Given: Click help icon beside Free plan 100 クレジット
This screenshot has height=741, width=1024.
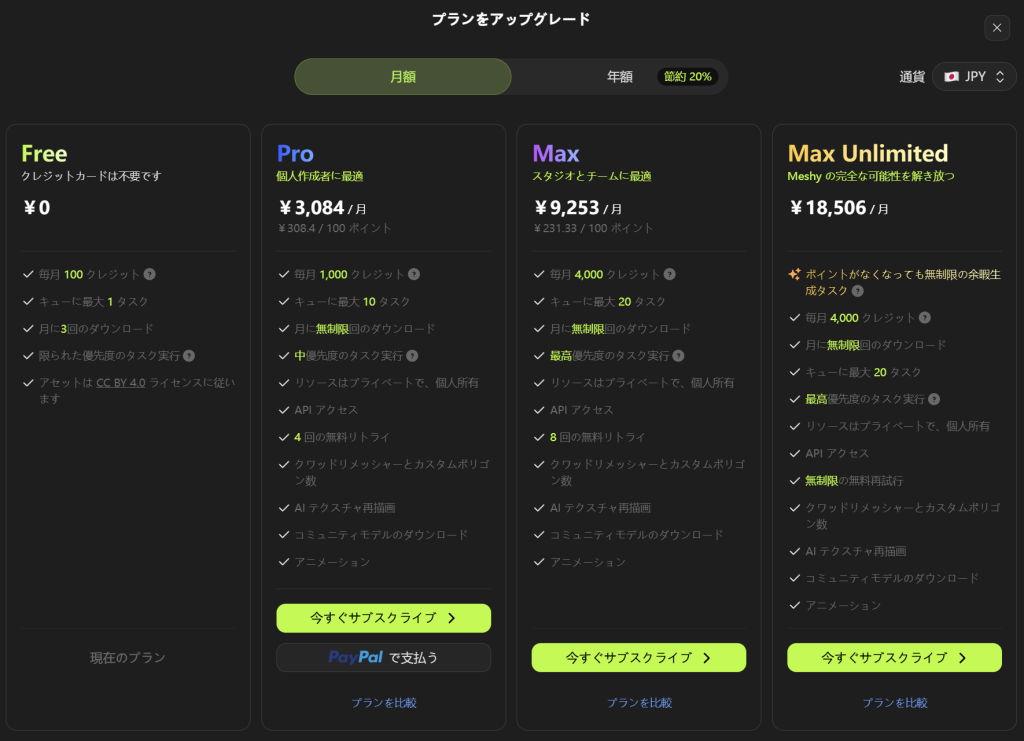Looking at the screenshot, I should coord(150,274).
